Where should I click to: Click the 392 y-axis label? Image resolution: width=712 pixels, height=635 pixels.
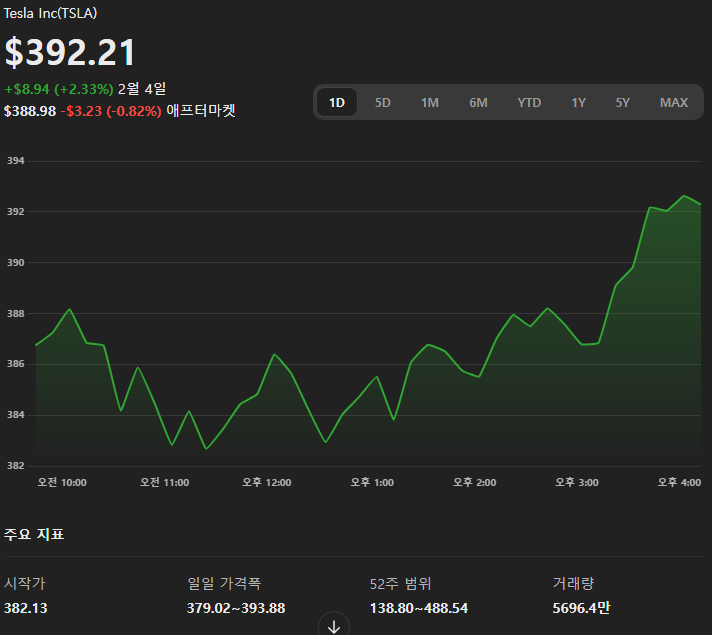(15, 212)
